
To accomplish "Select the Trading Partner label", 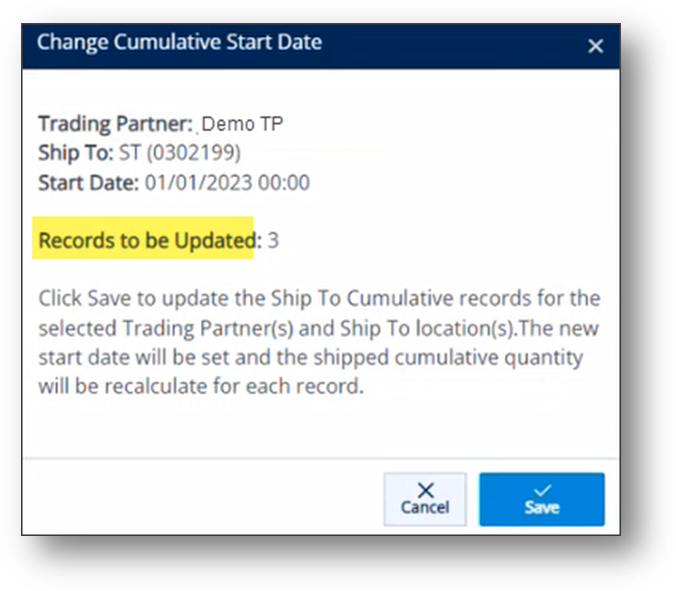I will point(116,124).
